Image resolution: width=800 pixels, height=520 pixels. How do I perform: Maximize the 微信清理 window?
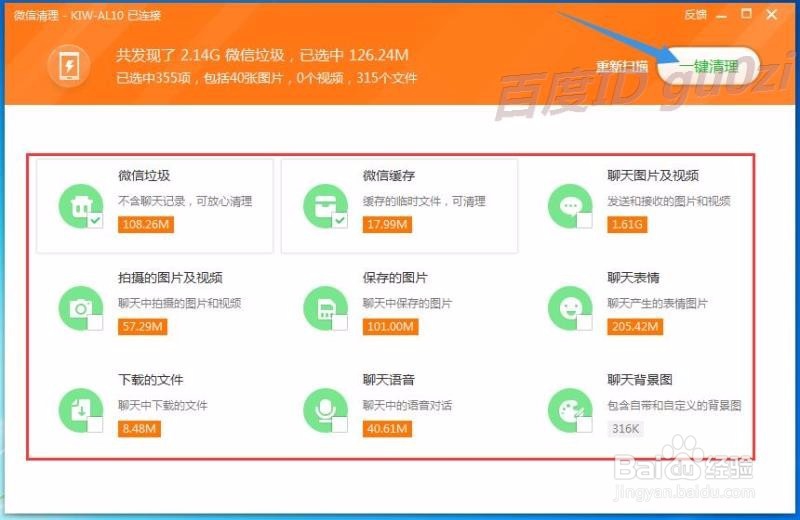(x=746, y=14)
